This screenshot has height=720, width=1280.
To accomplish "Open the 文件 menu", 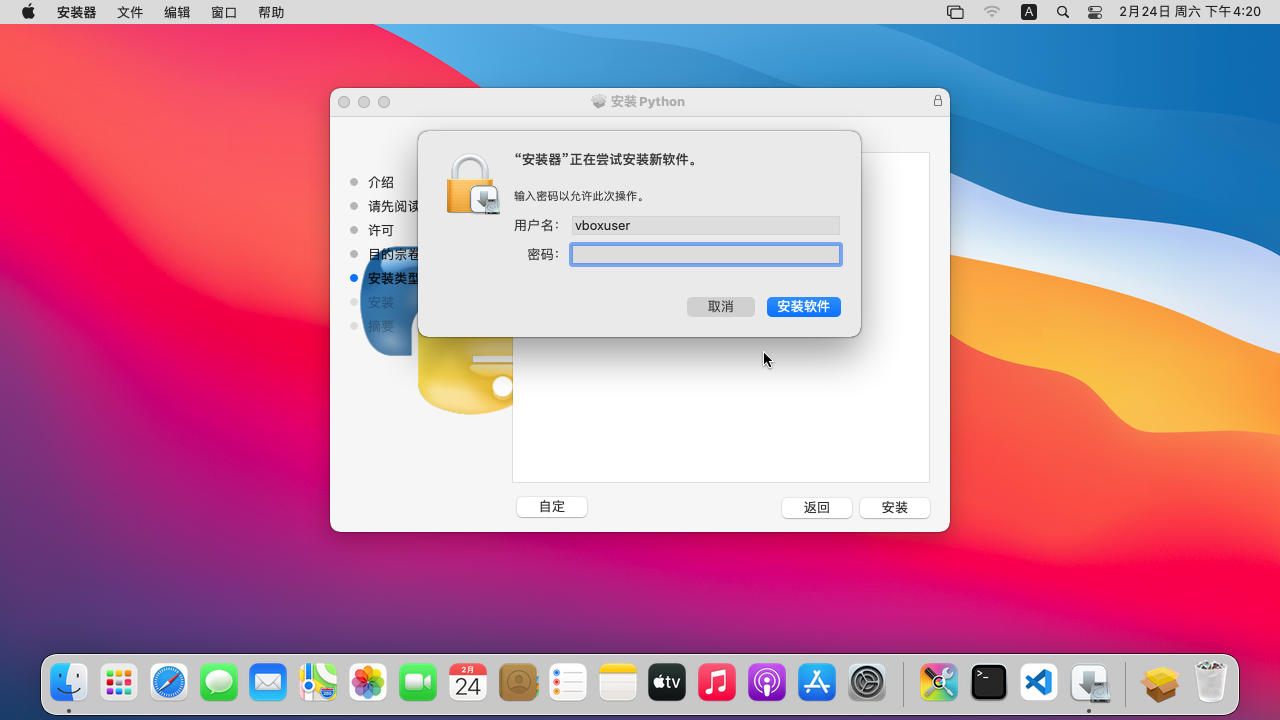I will tap(130, 12).
